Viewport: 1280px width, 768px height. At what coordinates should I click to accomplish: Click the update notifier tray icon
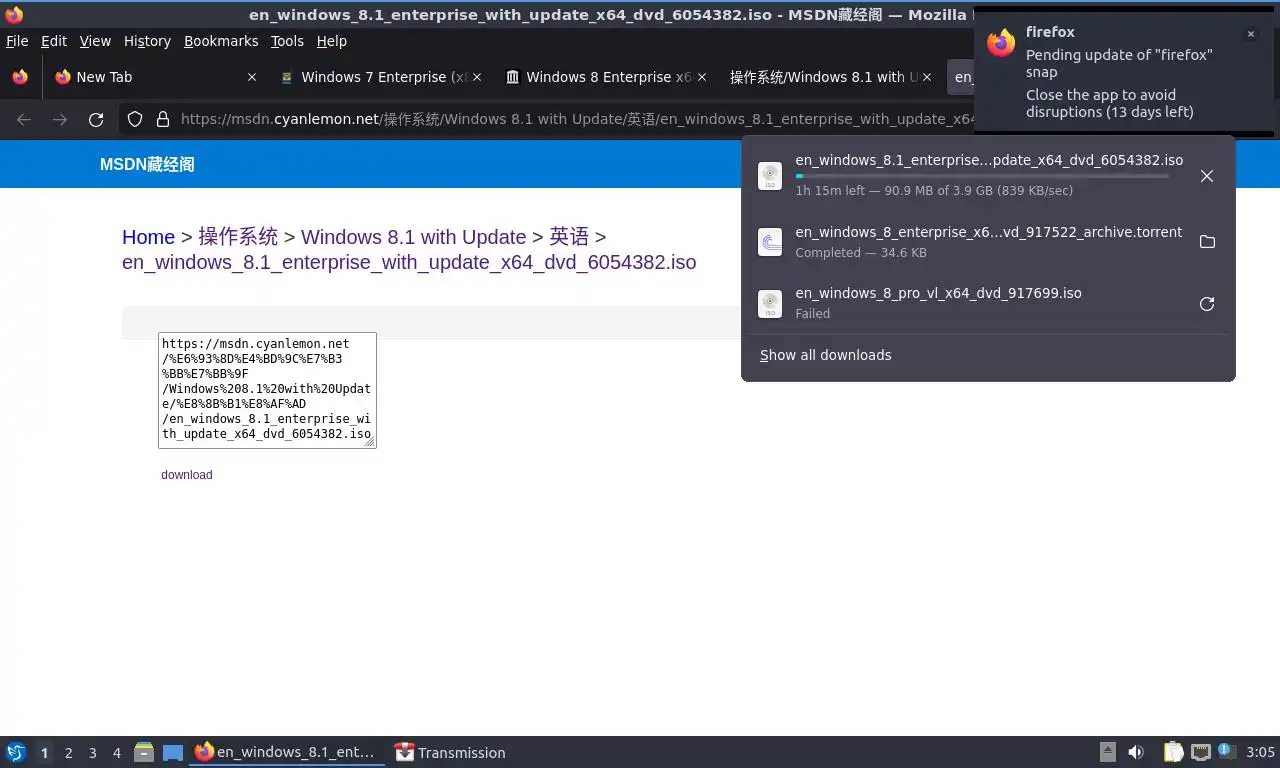click(1225, 751)
